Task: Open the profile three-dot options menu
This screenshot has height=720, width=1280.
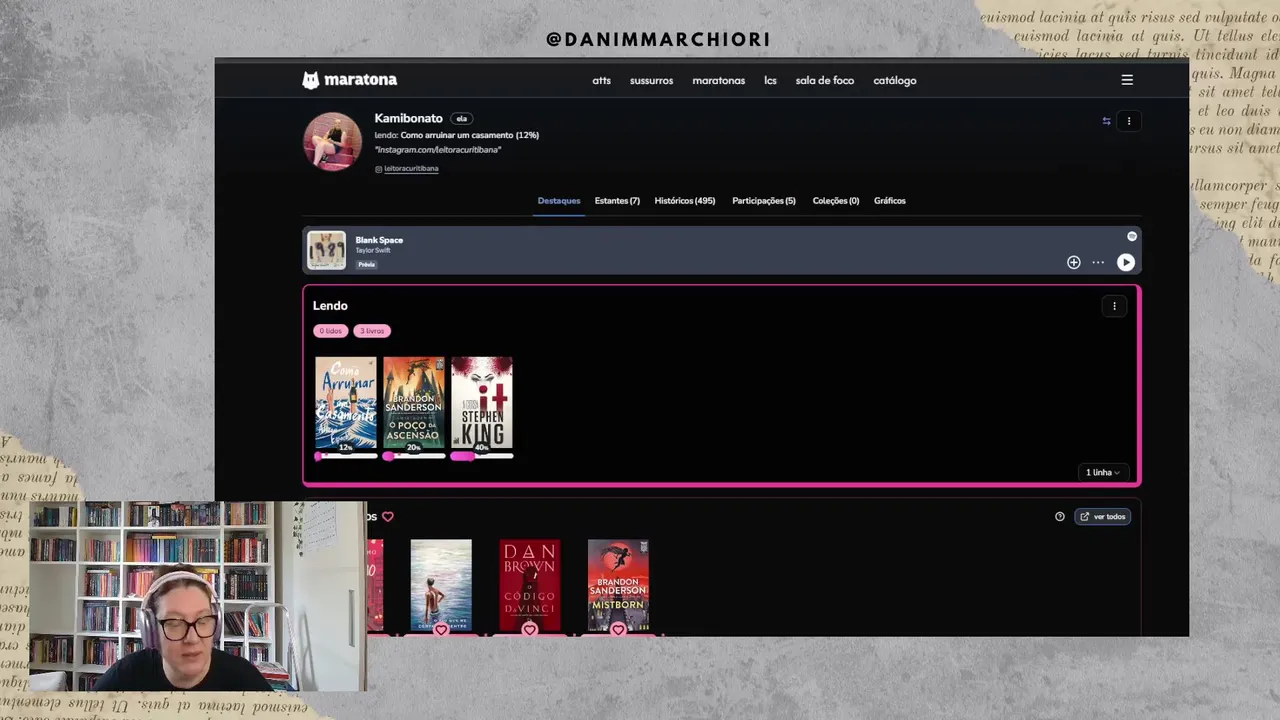Action: click(x=1129, y=121)
